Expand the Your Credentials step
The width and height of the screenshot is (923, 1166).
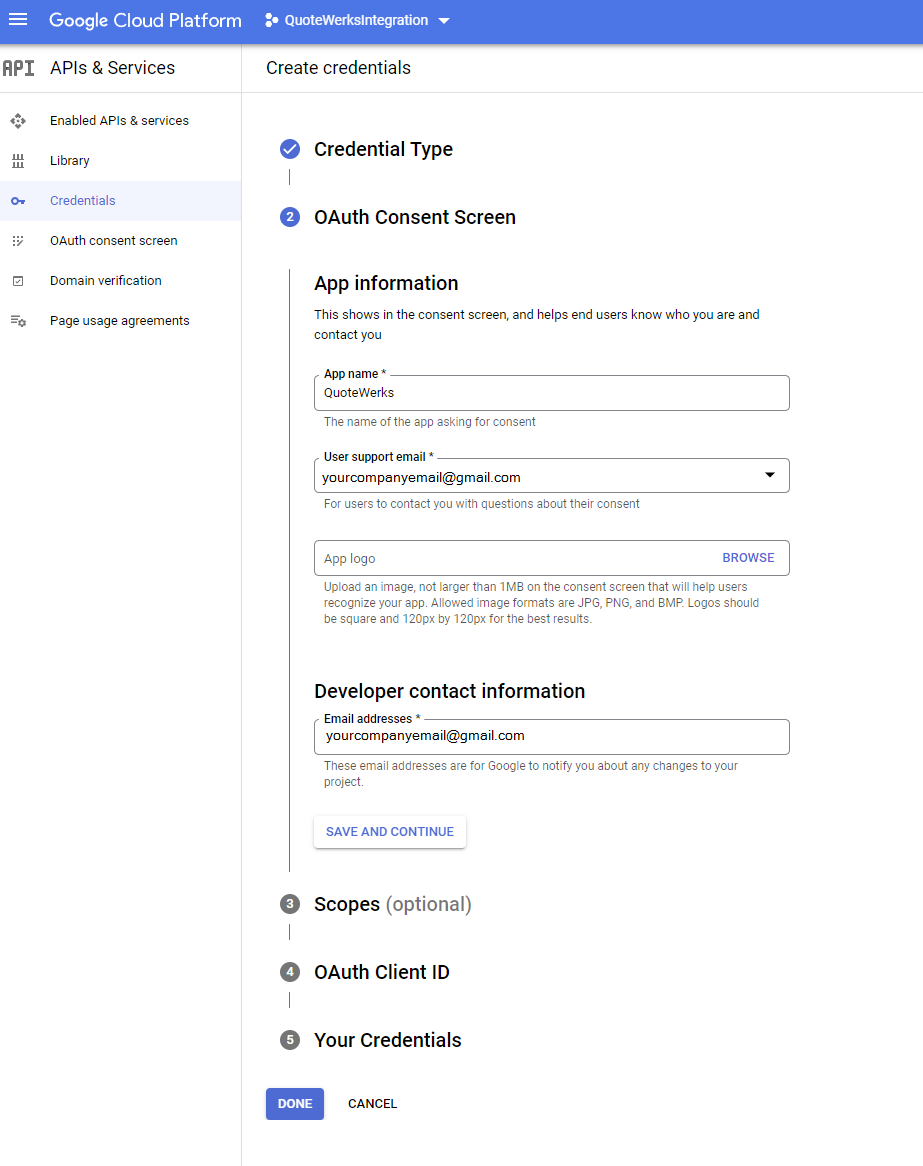click(x=387, y=1040)
